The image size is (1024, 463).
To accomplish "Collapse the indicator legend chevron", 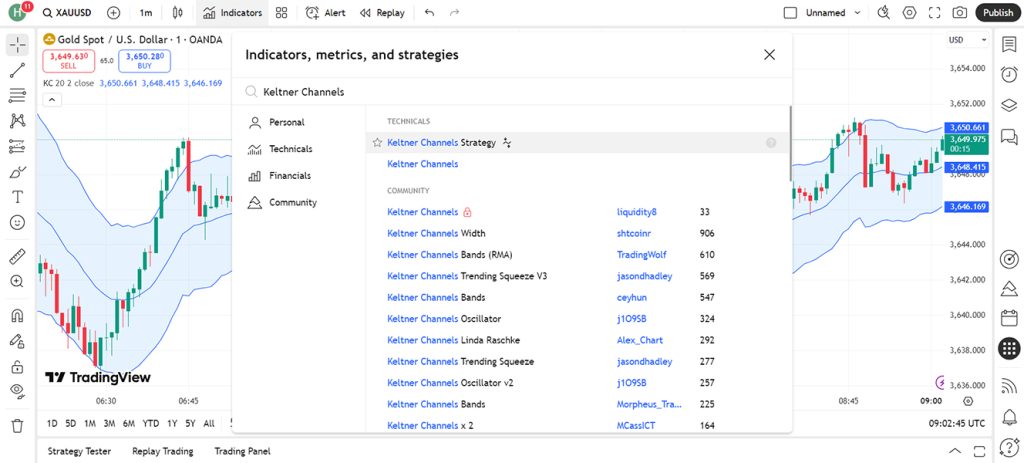I will 52,100.
